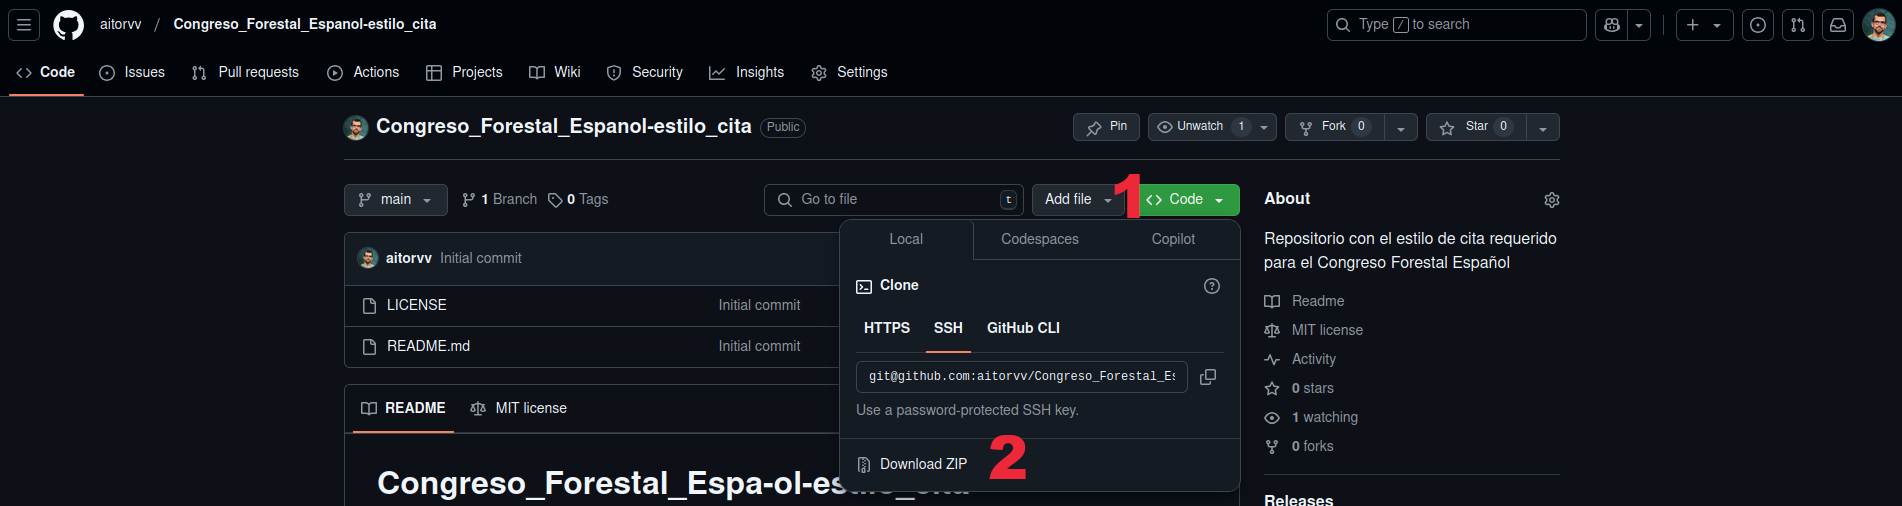Viewport: 1902px width, 506px height.
Task: Star this repository
Action: point(1476,127)
